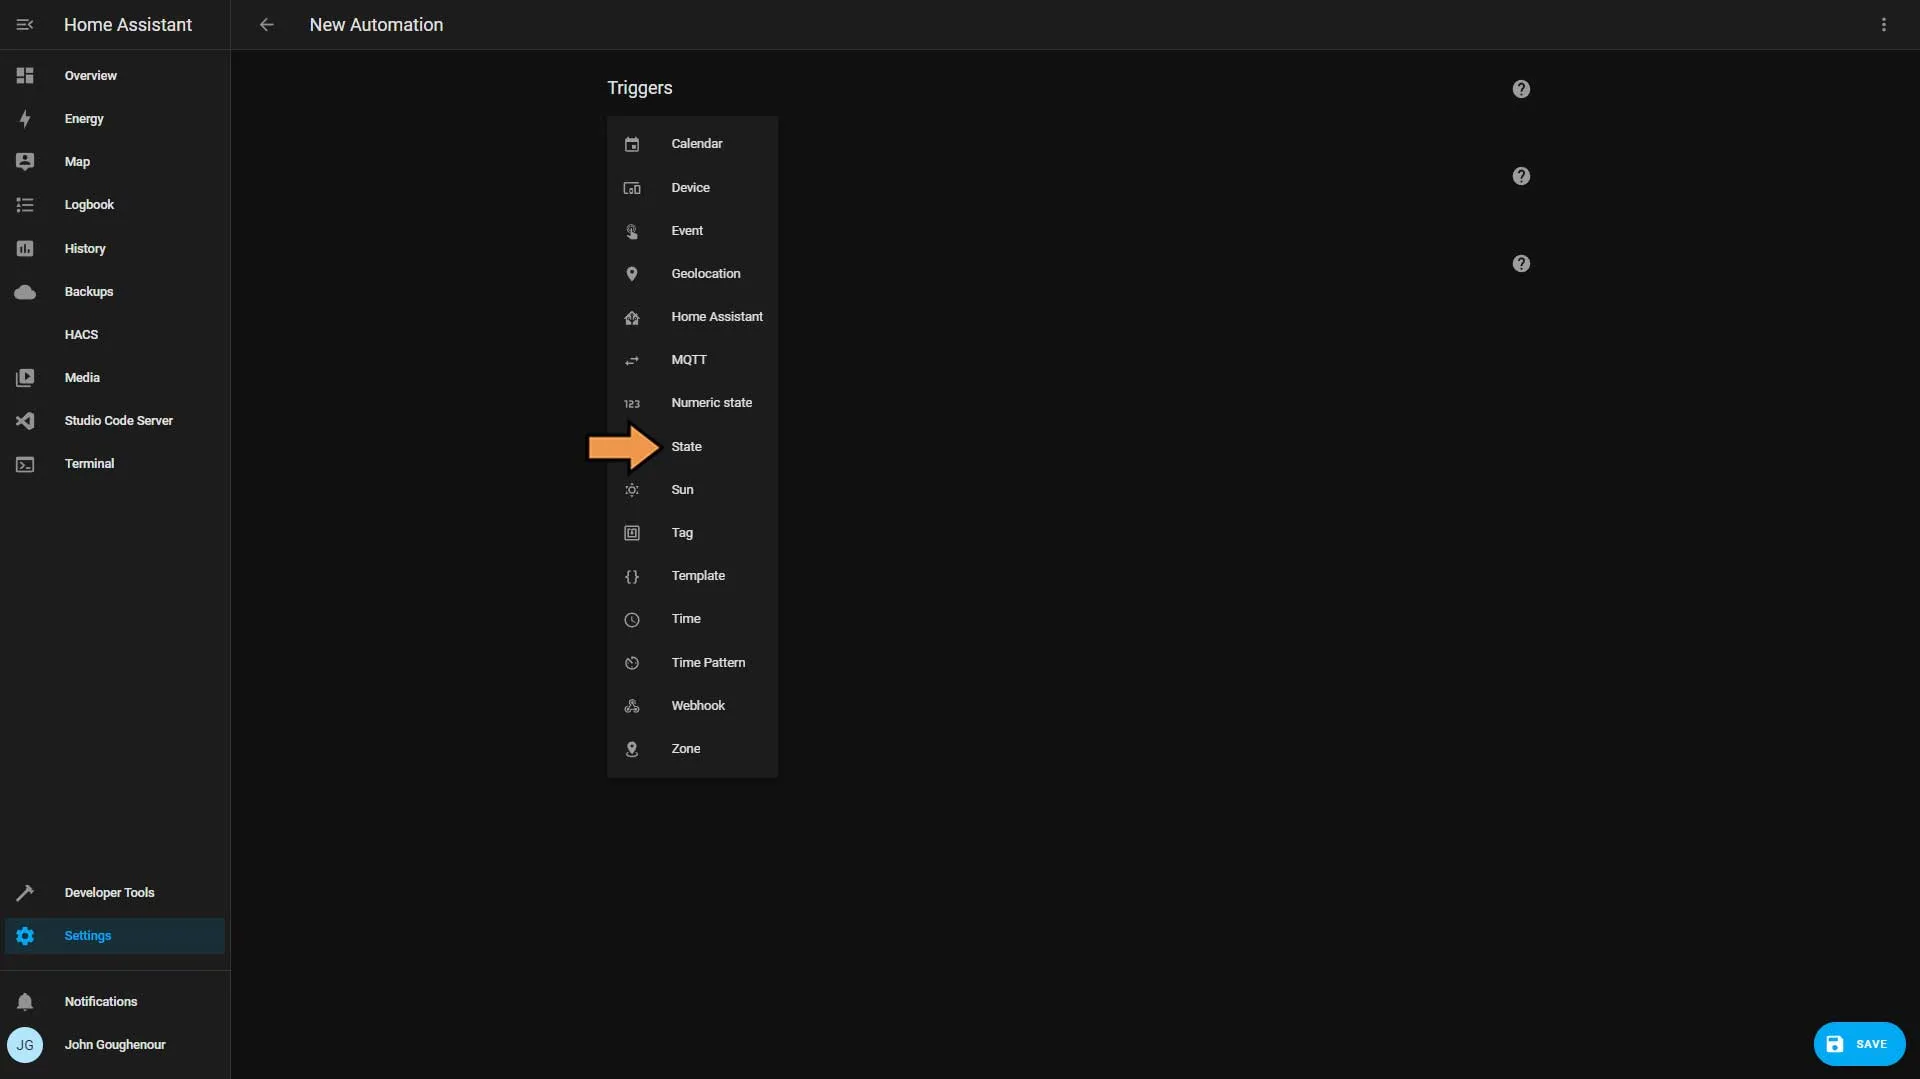Open the three-dot overflow menu

pyautogui.click(x=1883, y=25)
